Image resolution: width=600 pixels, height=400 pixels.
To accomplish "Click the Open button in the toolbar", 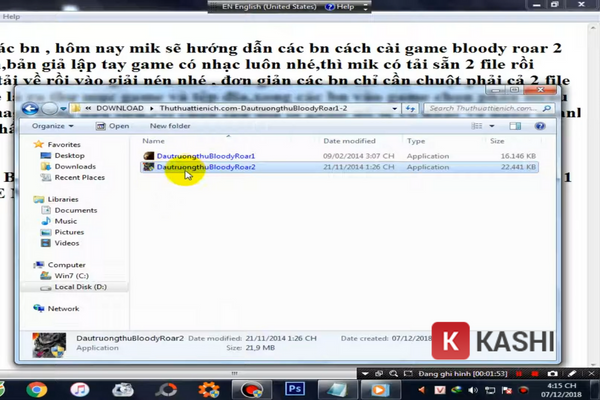I will (x=118, y=126).
